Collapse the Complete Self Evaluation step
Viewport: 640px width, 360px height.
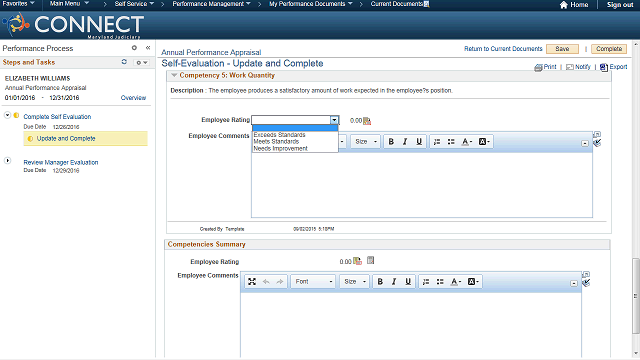7,116
